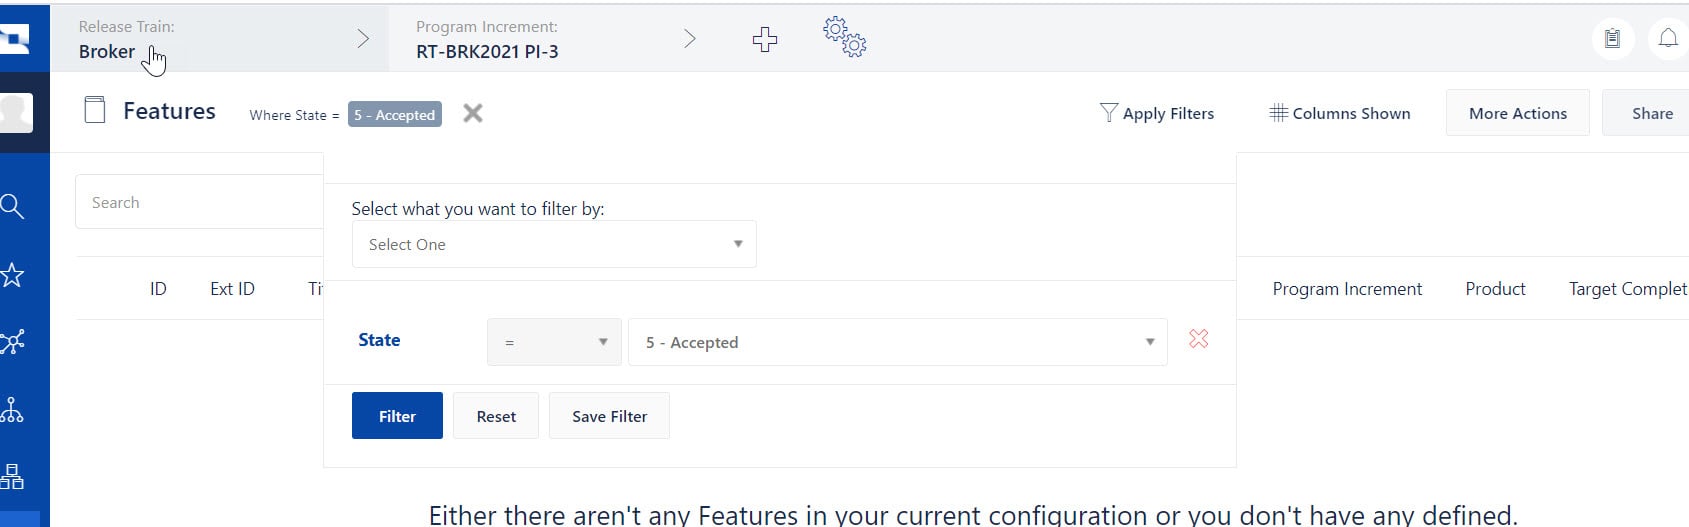1689x527 pixels.
Task: Expand the Program Increment chevron
Action: [689, 39]
